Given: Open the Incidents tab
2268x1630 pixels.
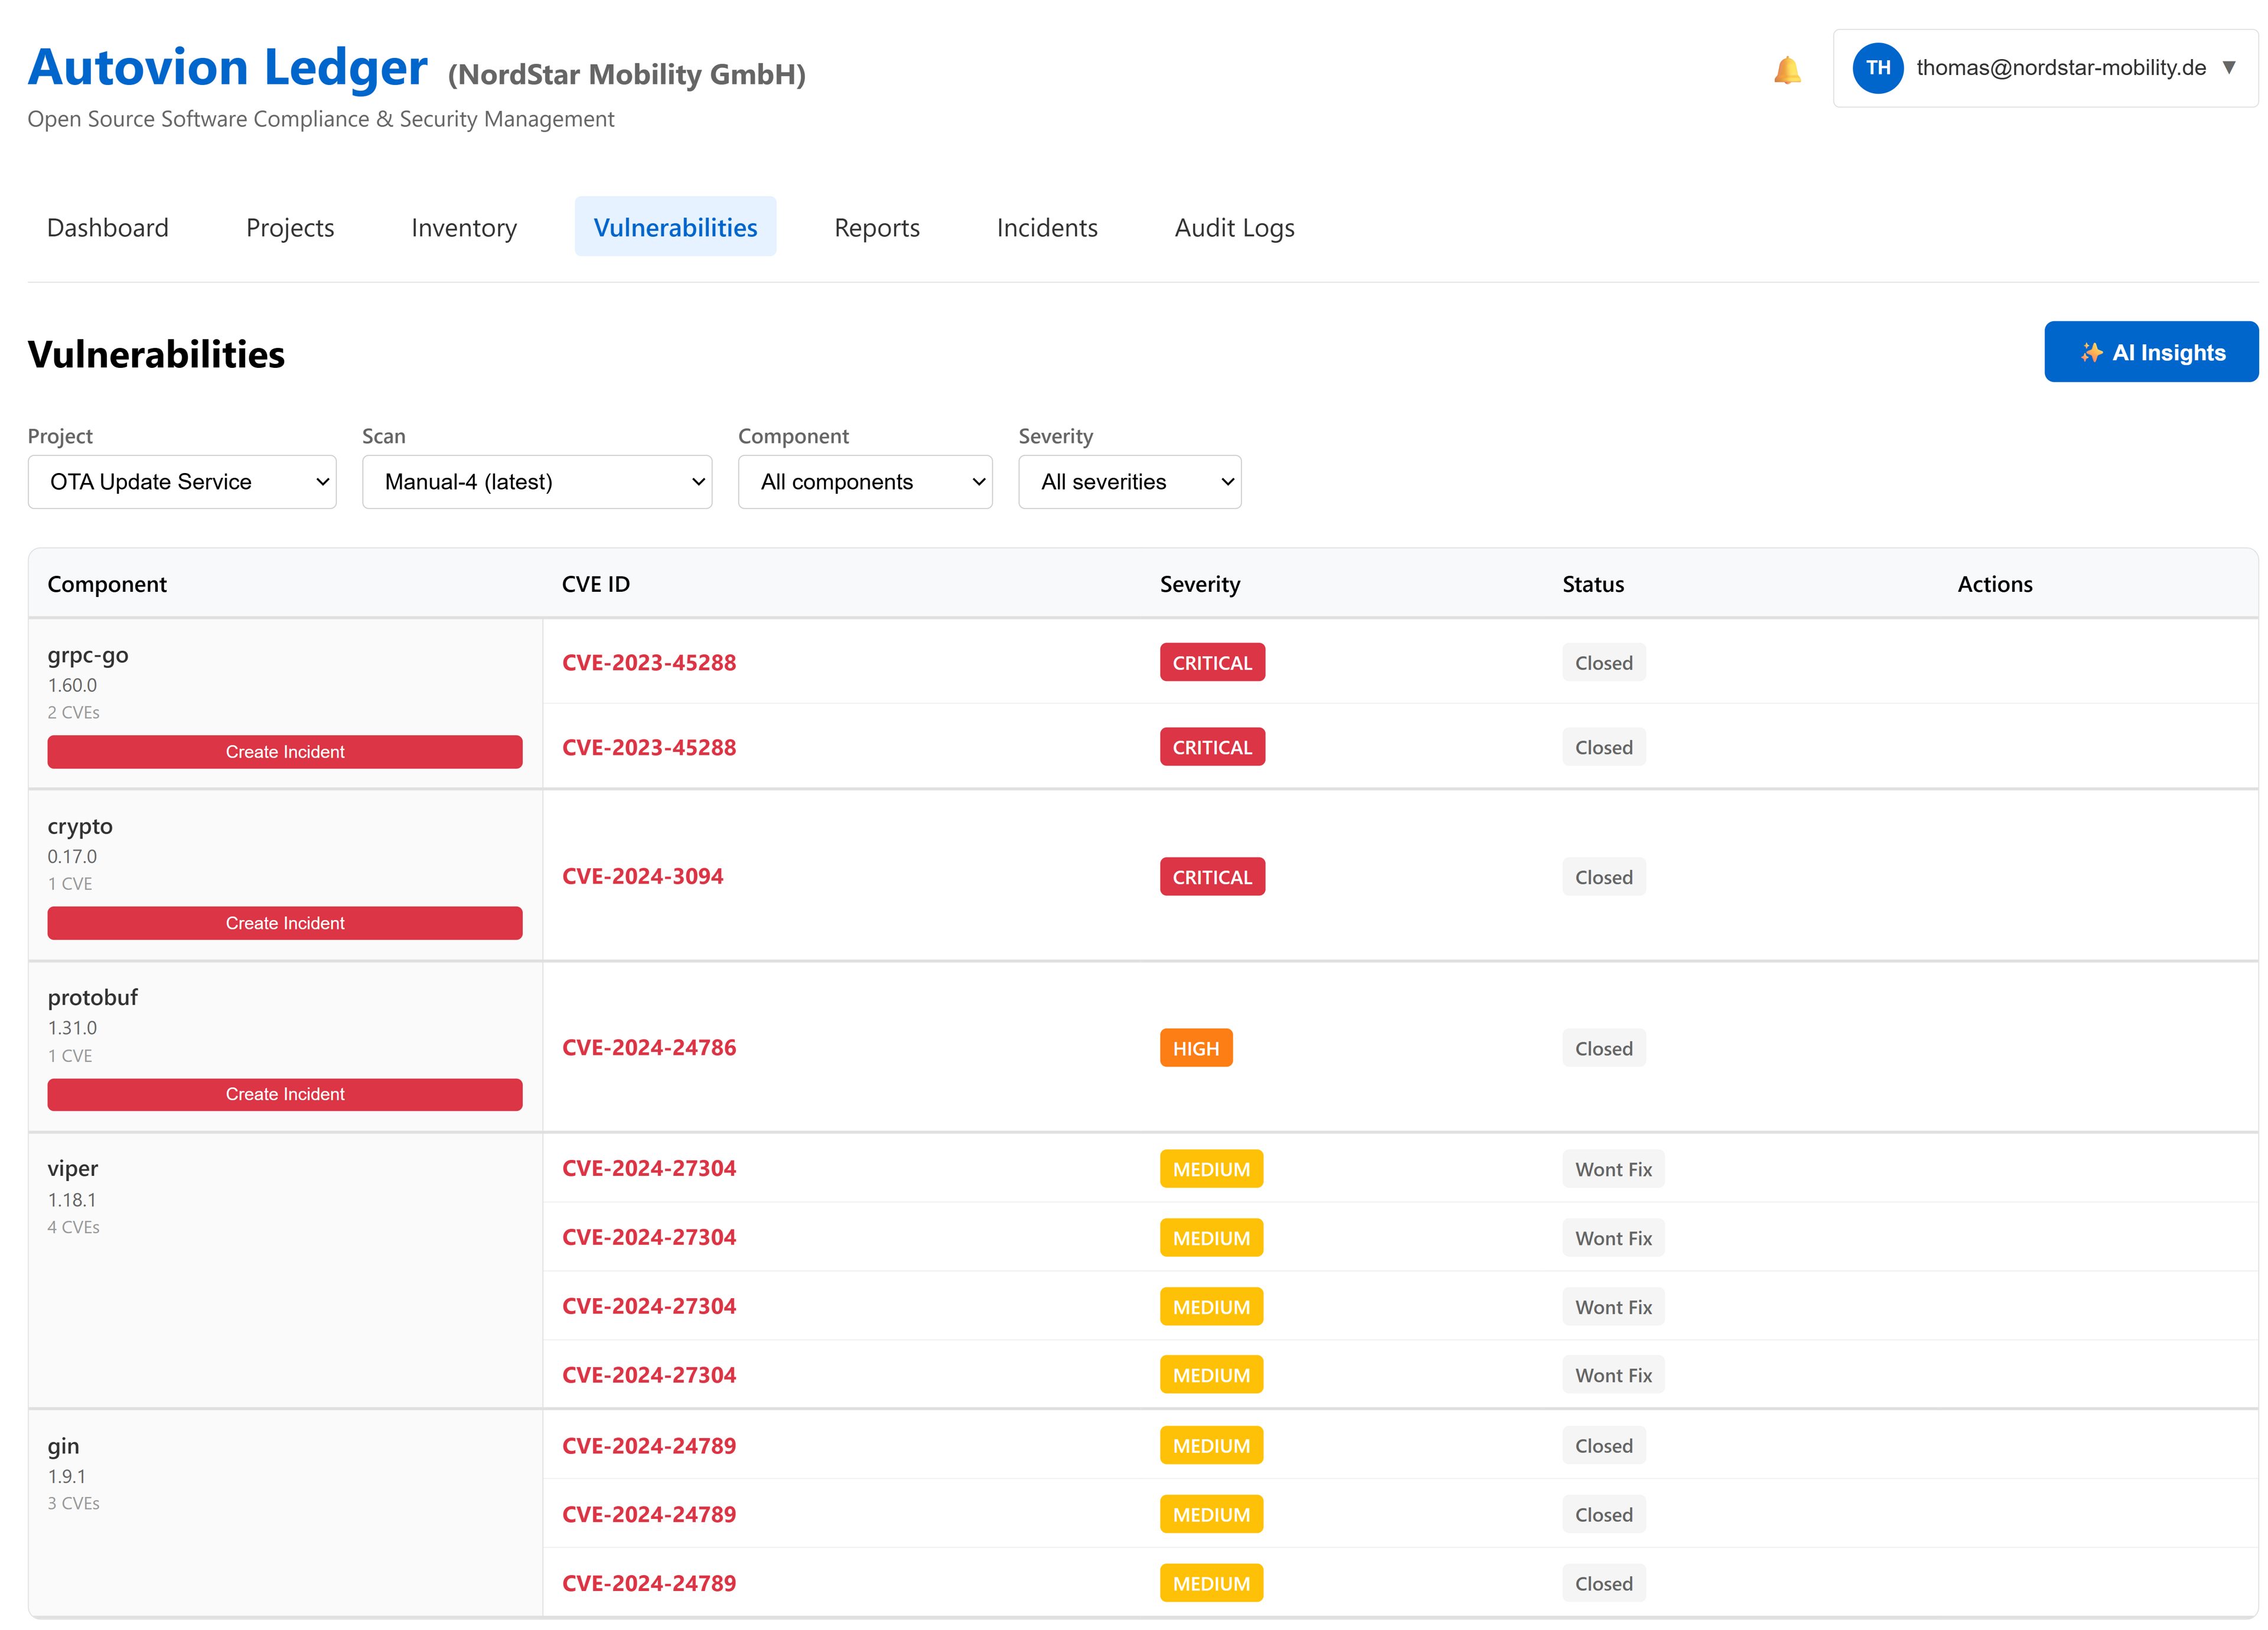Looking at the screenshot, I should (x=1046, y=227).
